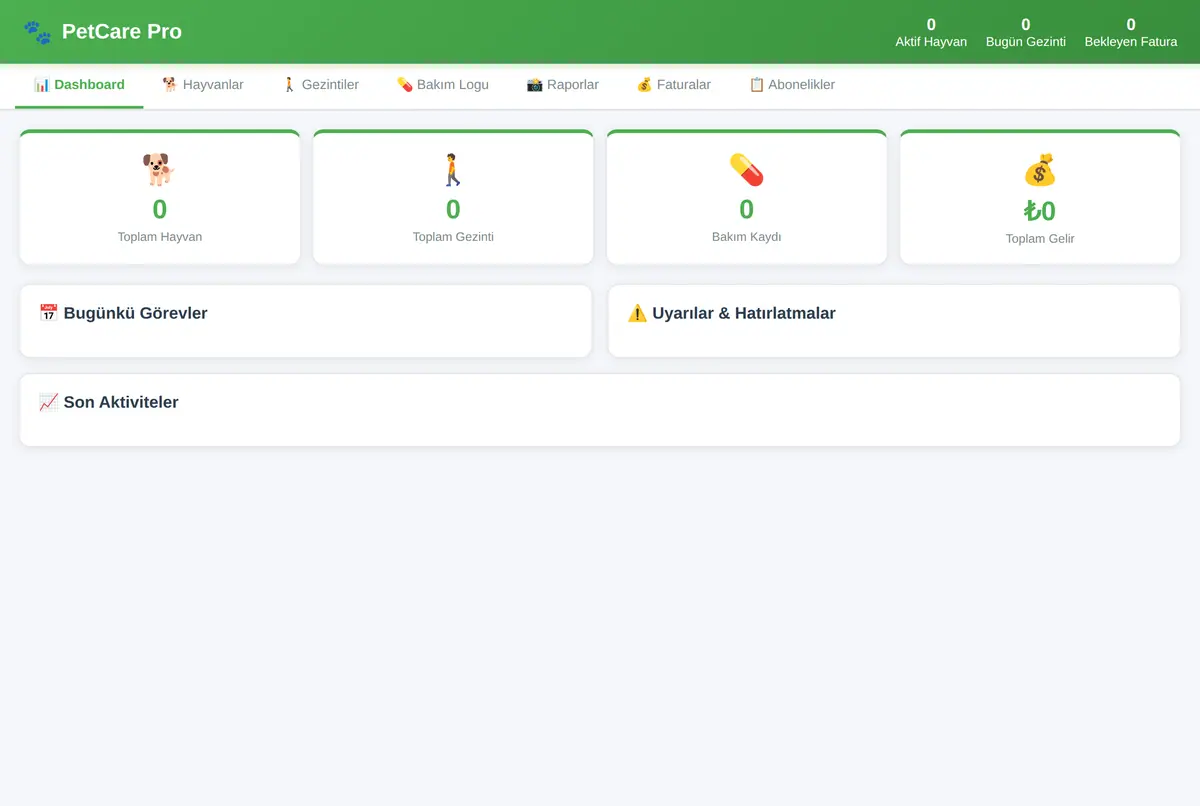Switch to the Faturalar tab
Image resolution: width=1200 pixels, height=806 pixels.
674,85
